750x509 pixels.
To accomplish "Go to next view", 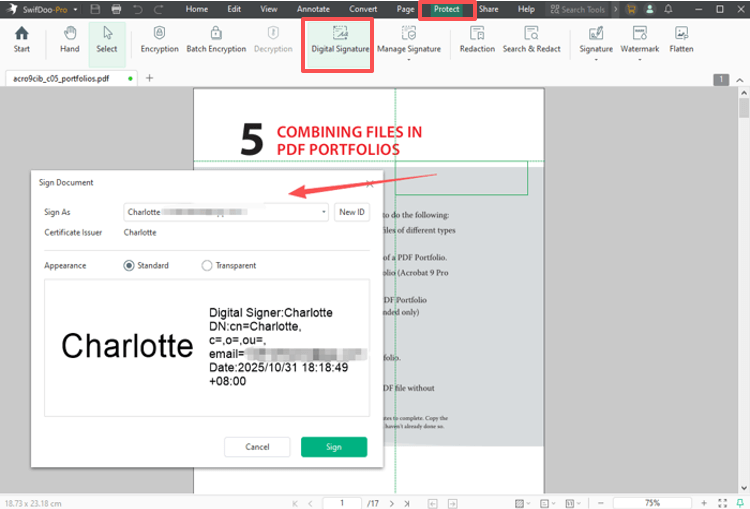I will (x=452, y=503).
